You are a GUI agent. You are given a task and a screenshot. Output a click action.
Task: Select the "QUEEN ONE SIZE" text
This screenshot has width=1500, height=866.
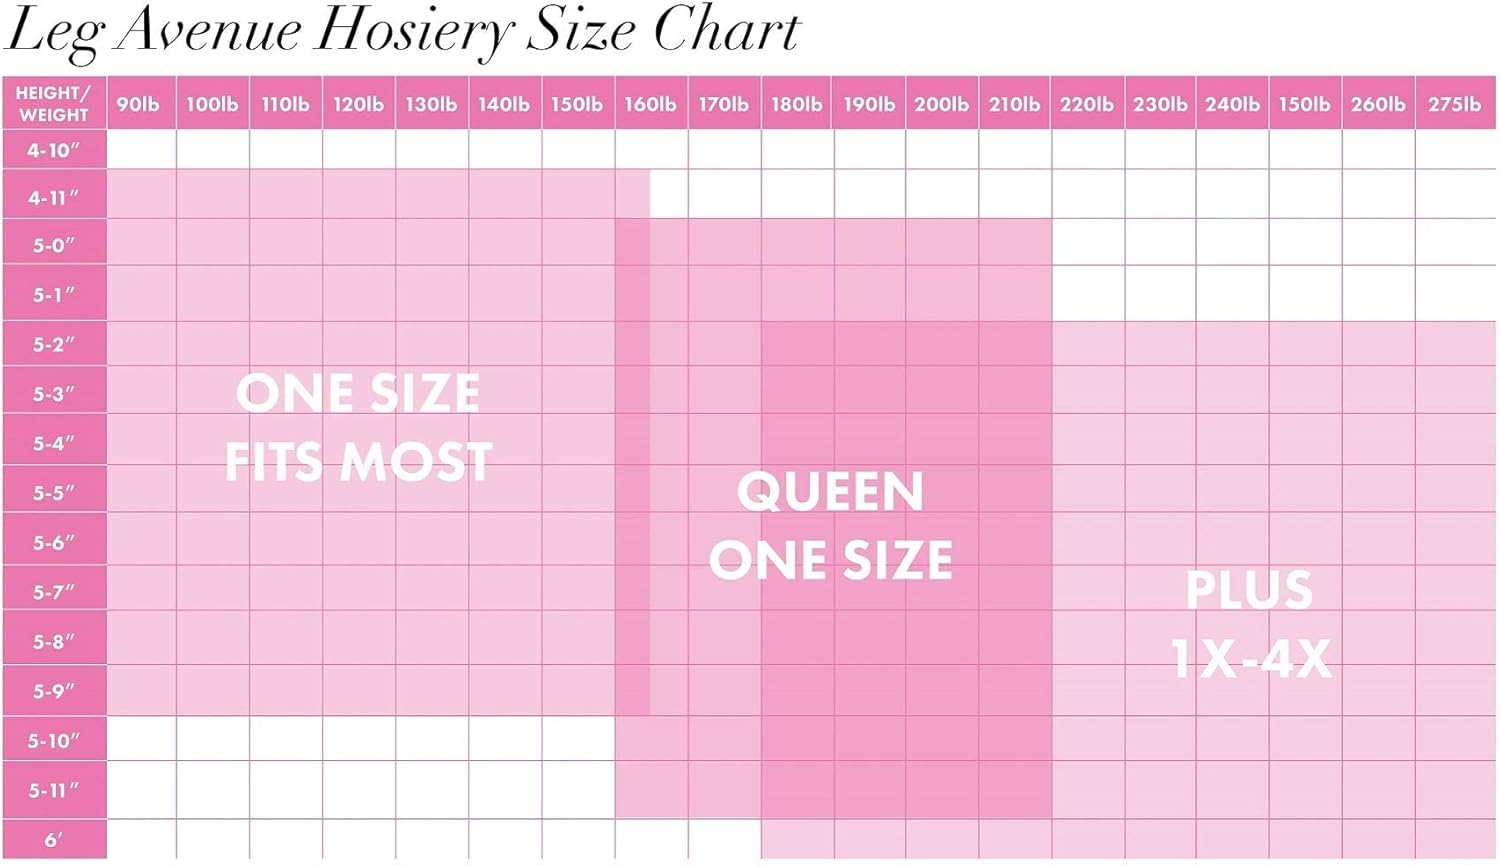tap(830, 525)
